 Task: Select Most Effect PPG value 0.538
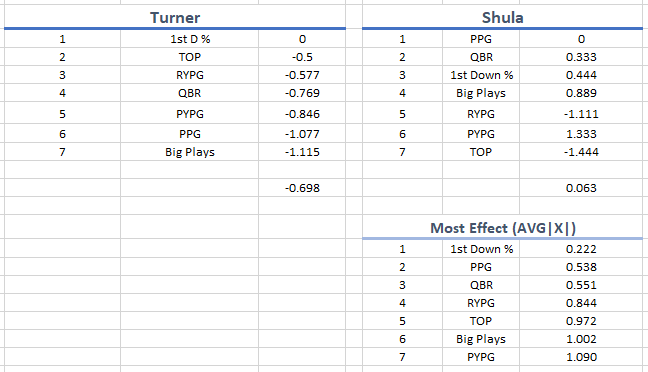[581, 267]
